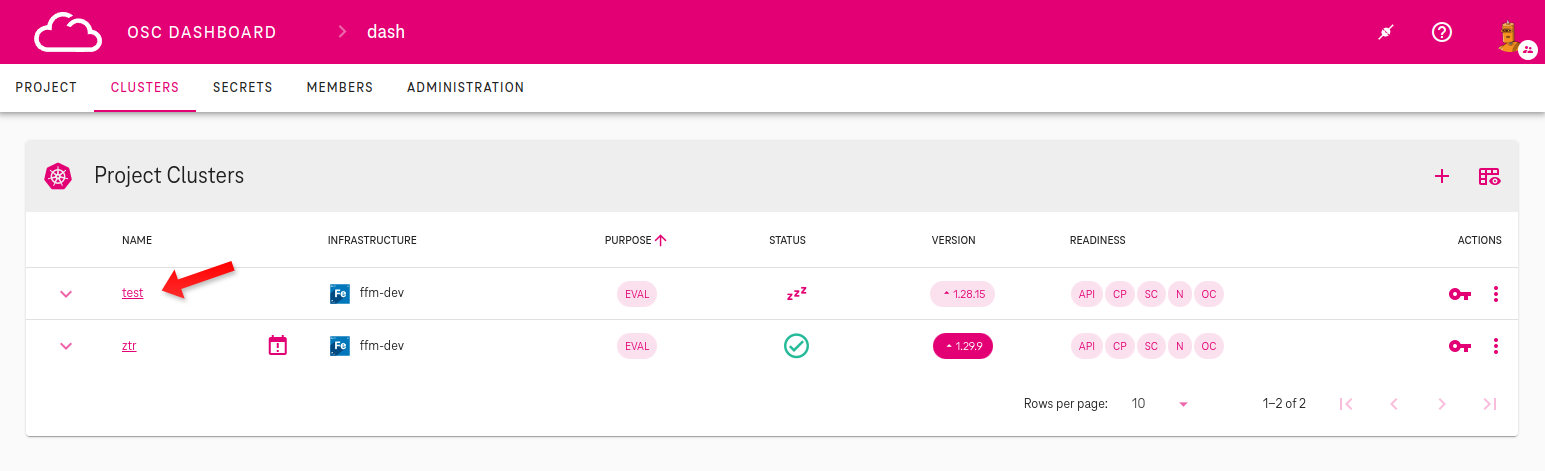Image resolution: width=1545 pixels, height=471 pixels.
Task: Open the help question mark icon
Action: point(1441,32)
